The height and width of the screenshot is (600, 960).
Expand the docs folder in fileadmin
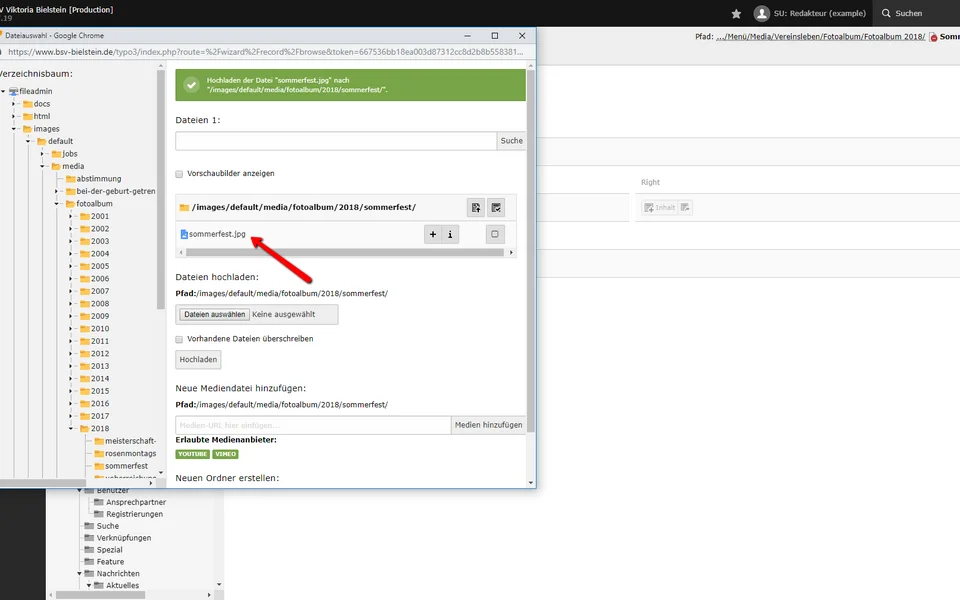(x=15, y=104)
